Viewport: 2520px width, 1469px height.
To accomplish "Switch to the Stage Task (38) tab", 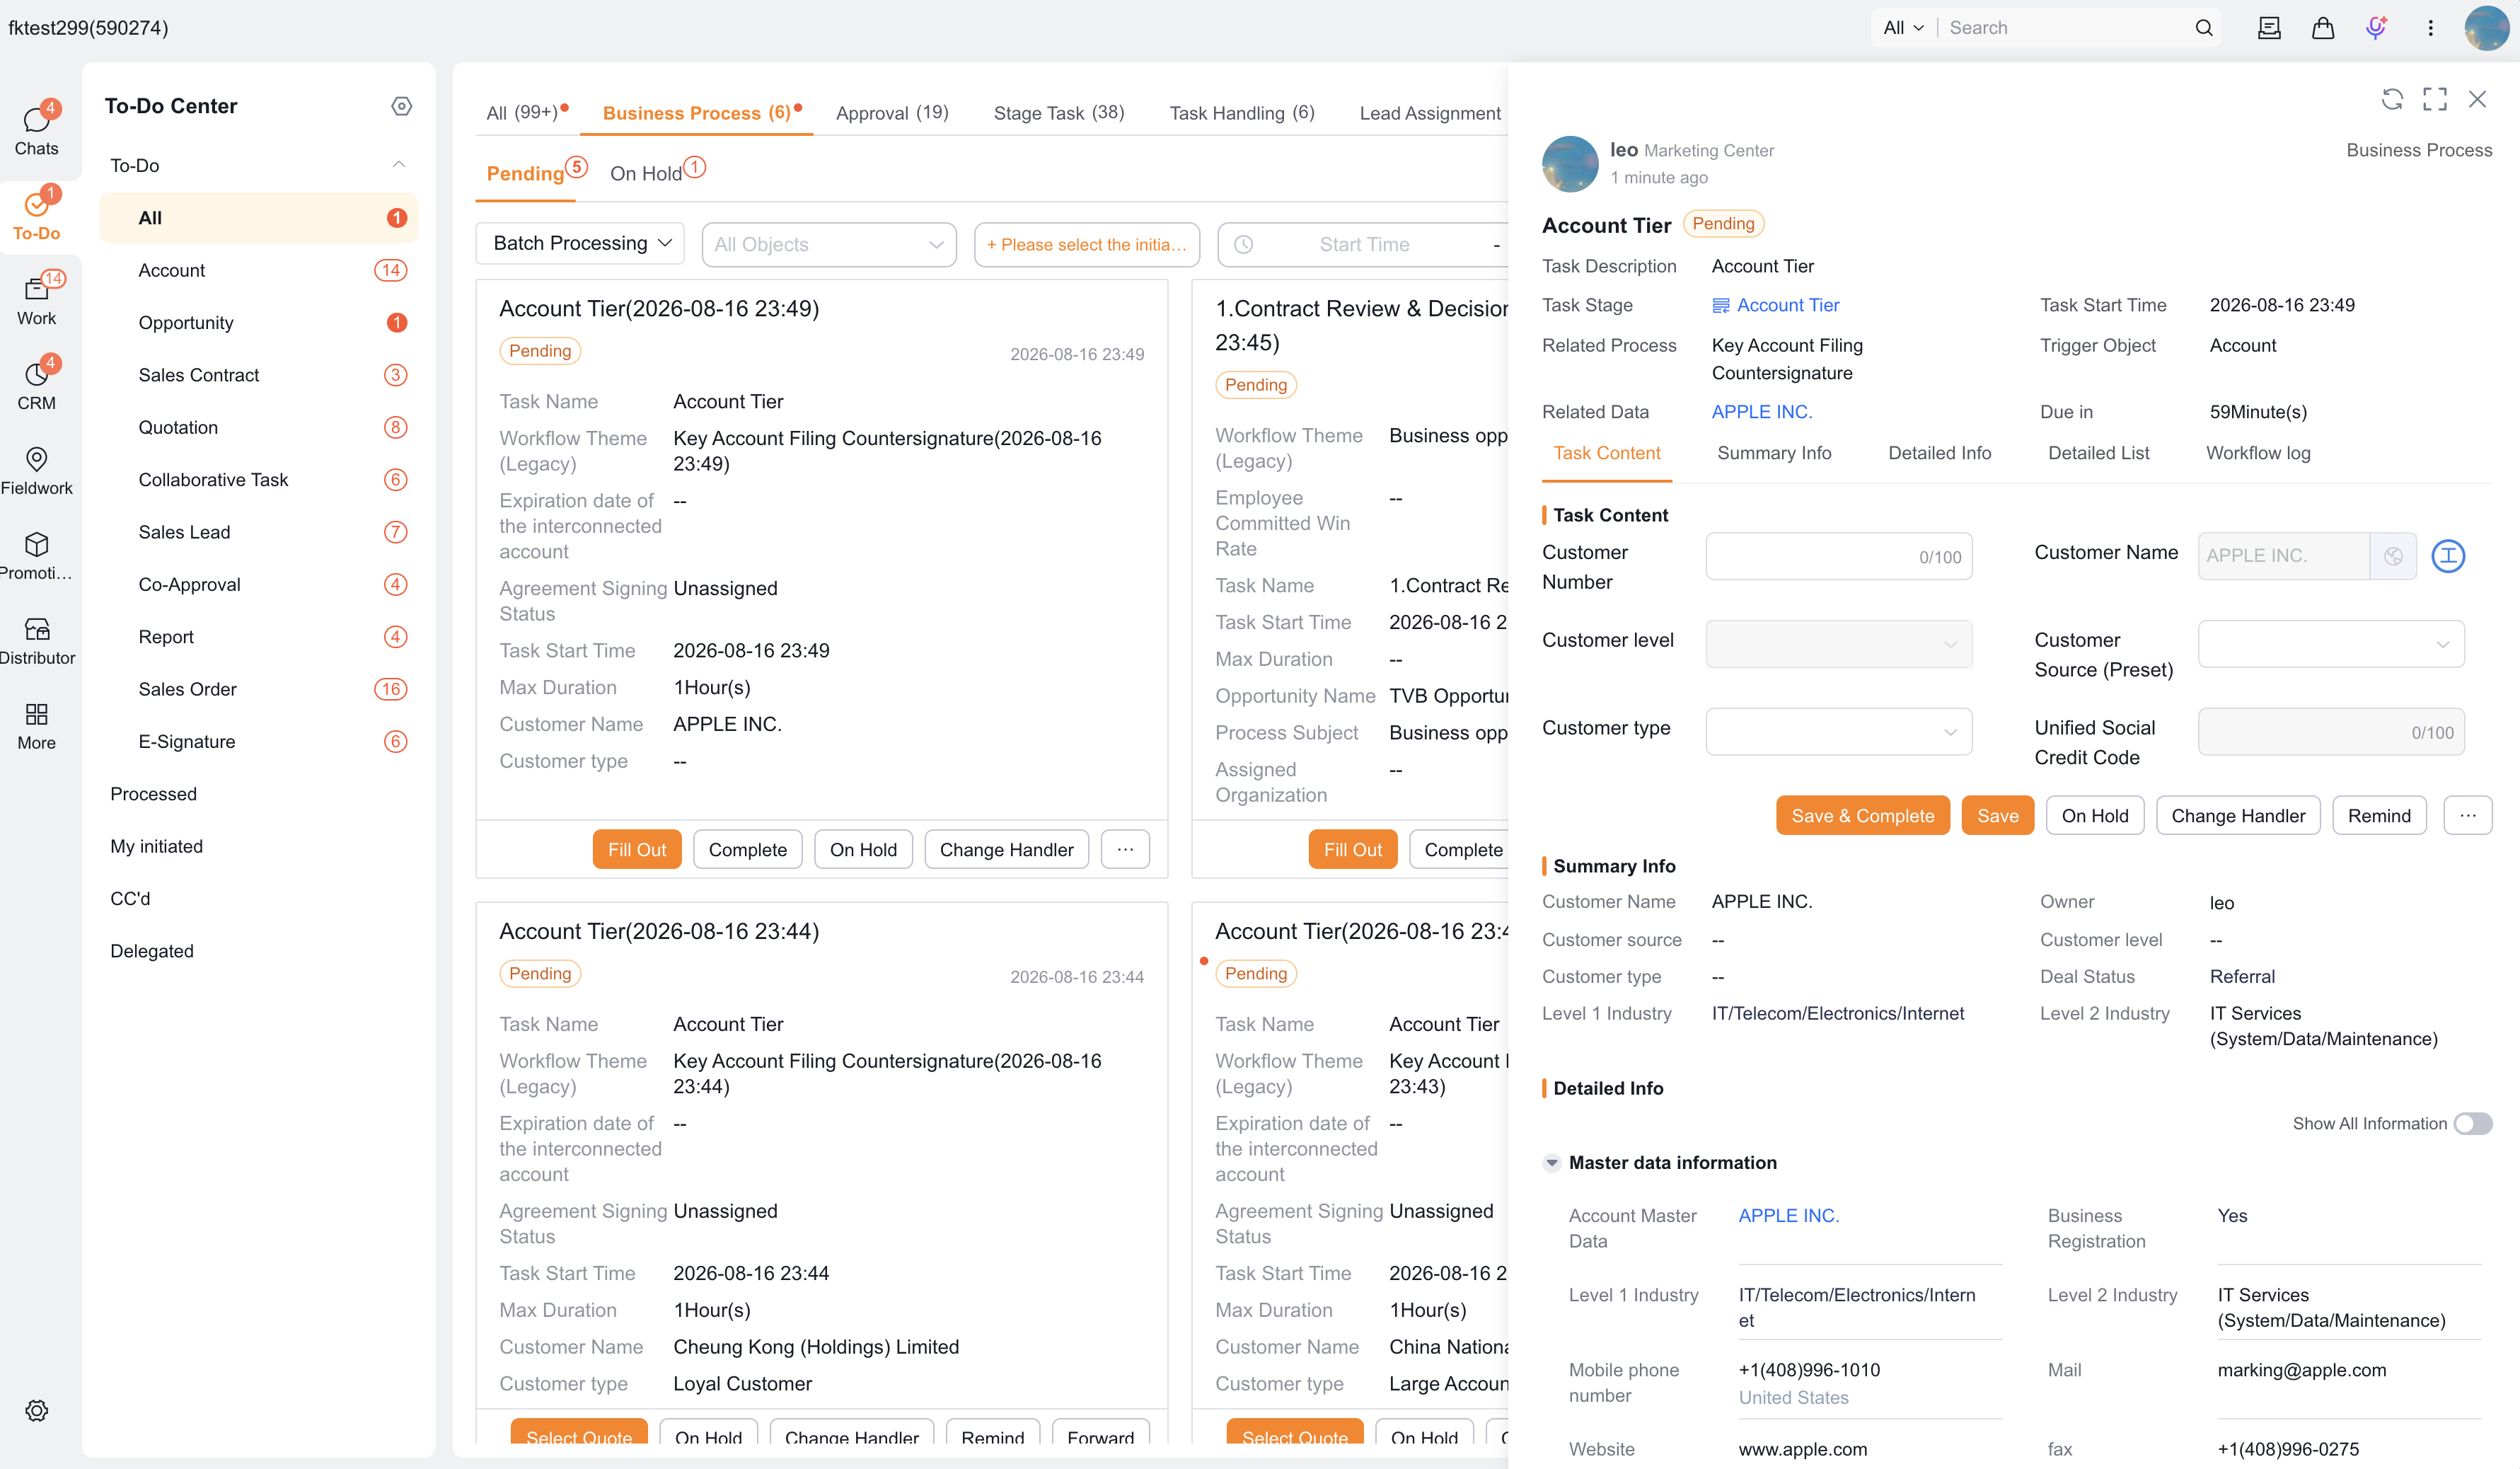I will (1059, 113).
